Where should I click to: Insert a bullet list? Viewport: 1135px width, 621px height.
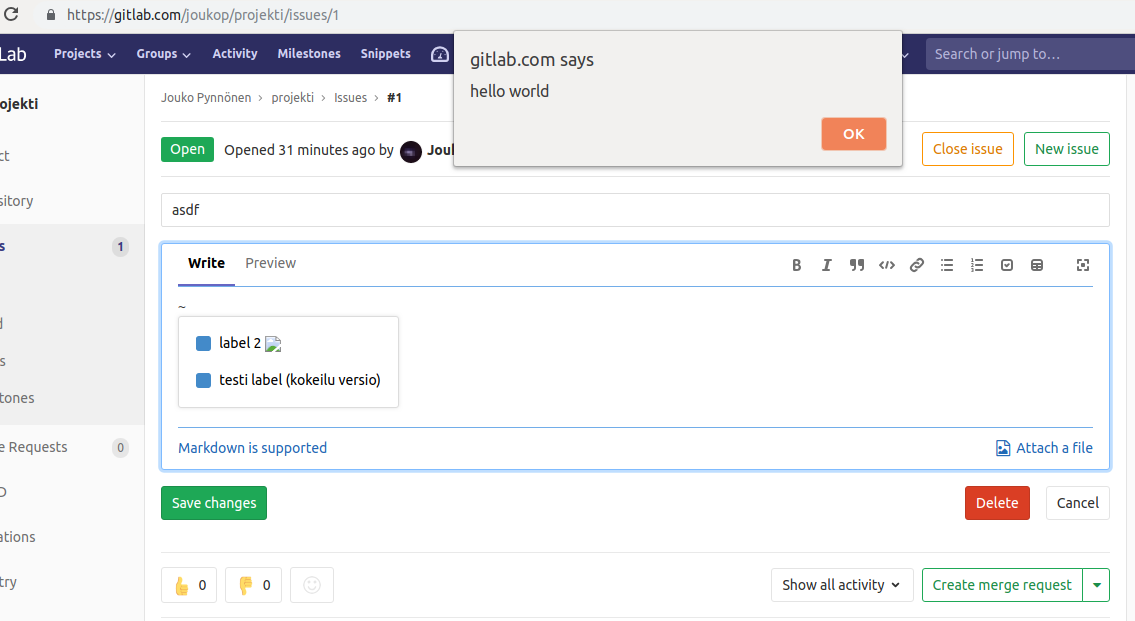tap(947, 265)
